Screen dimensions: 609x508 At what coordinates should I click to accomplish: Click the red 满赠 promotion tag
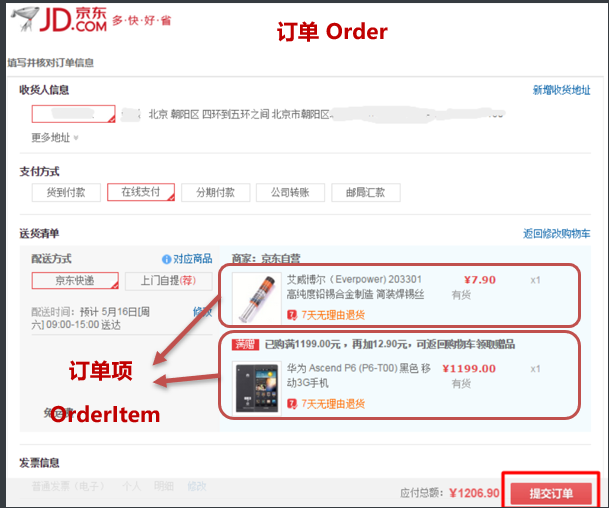pyautogui.click(x=245, y=344)
